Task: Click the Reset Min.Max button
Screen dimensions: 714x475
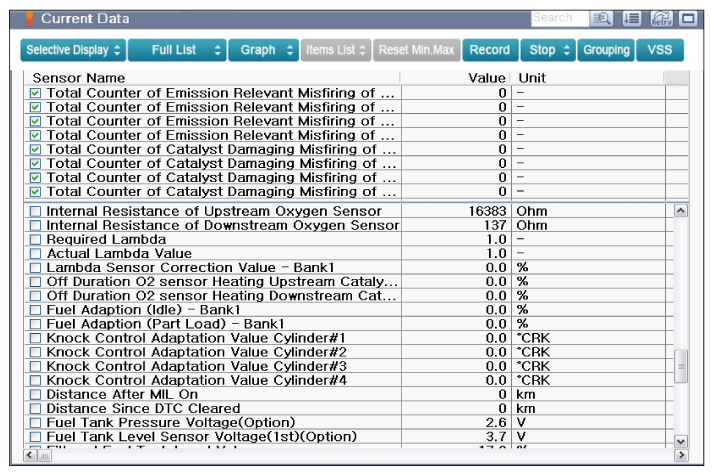Action: coord(417,50)
